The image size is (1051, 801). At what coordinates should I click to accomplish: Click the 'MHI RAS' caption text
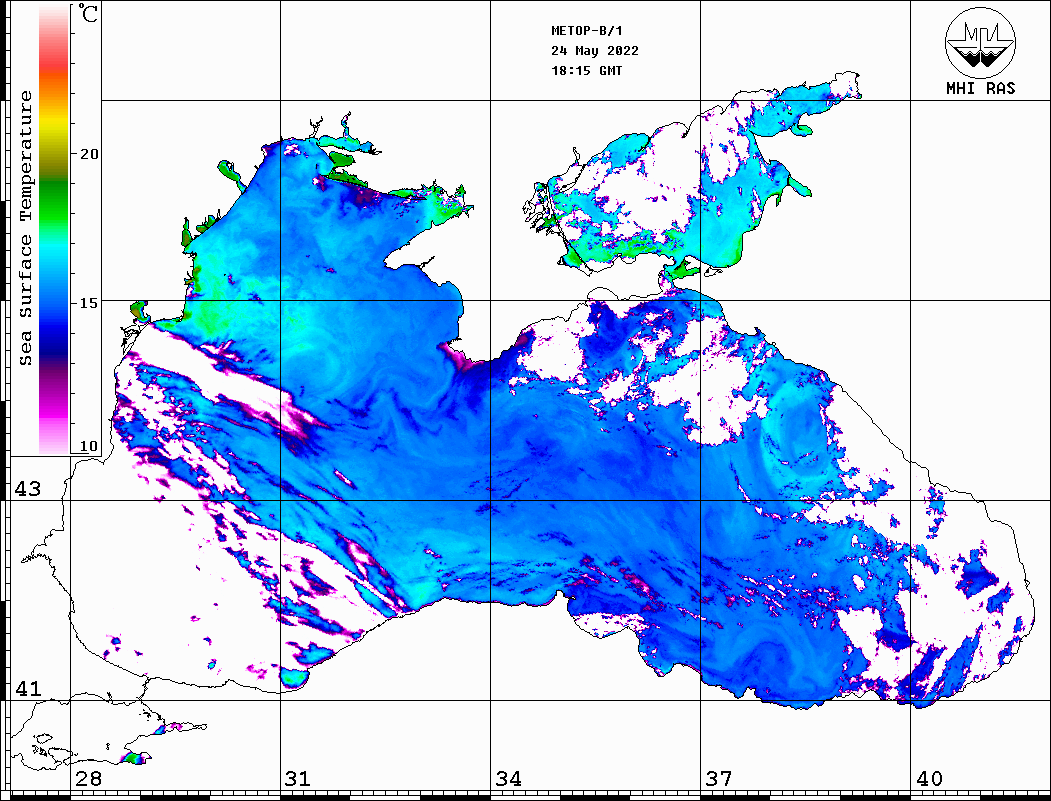(x=981, y=88)
